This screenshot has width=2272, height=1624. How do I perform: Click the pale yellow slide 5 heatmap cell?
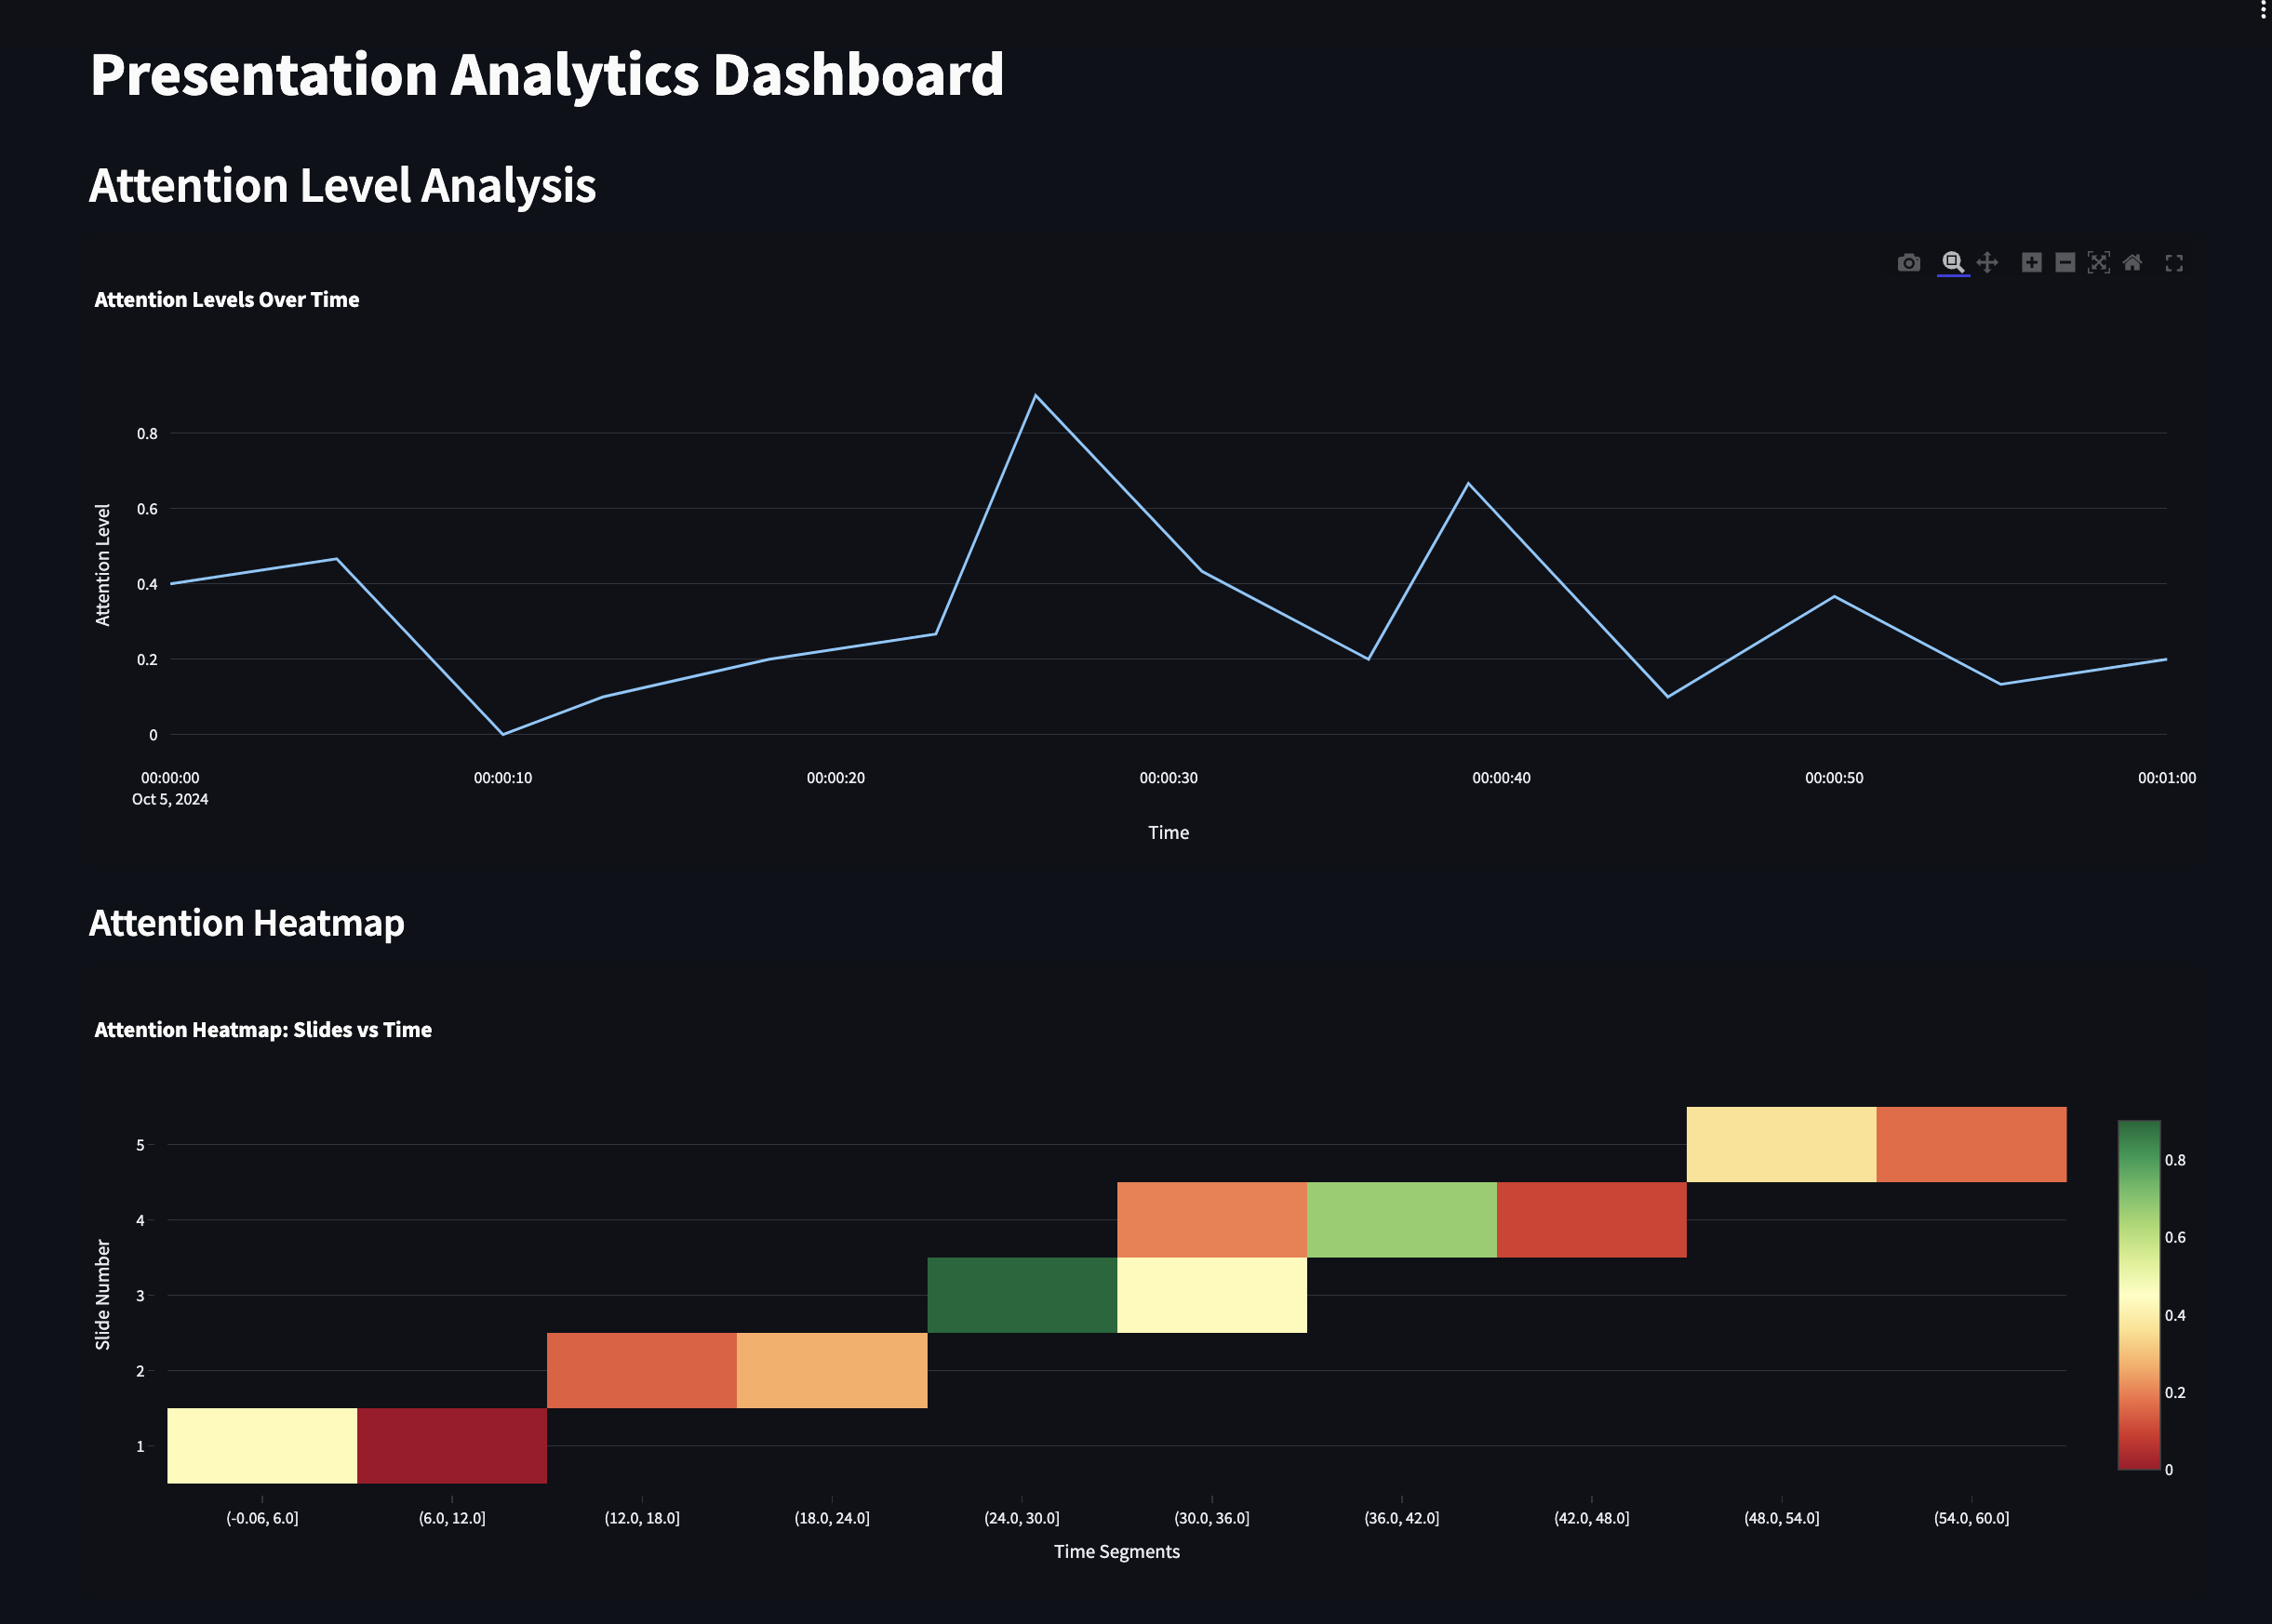pyautogui.click(x=1781, y=1144)
